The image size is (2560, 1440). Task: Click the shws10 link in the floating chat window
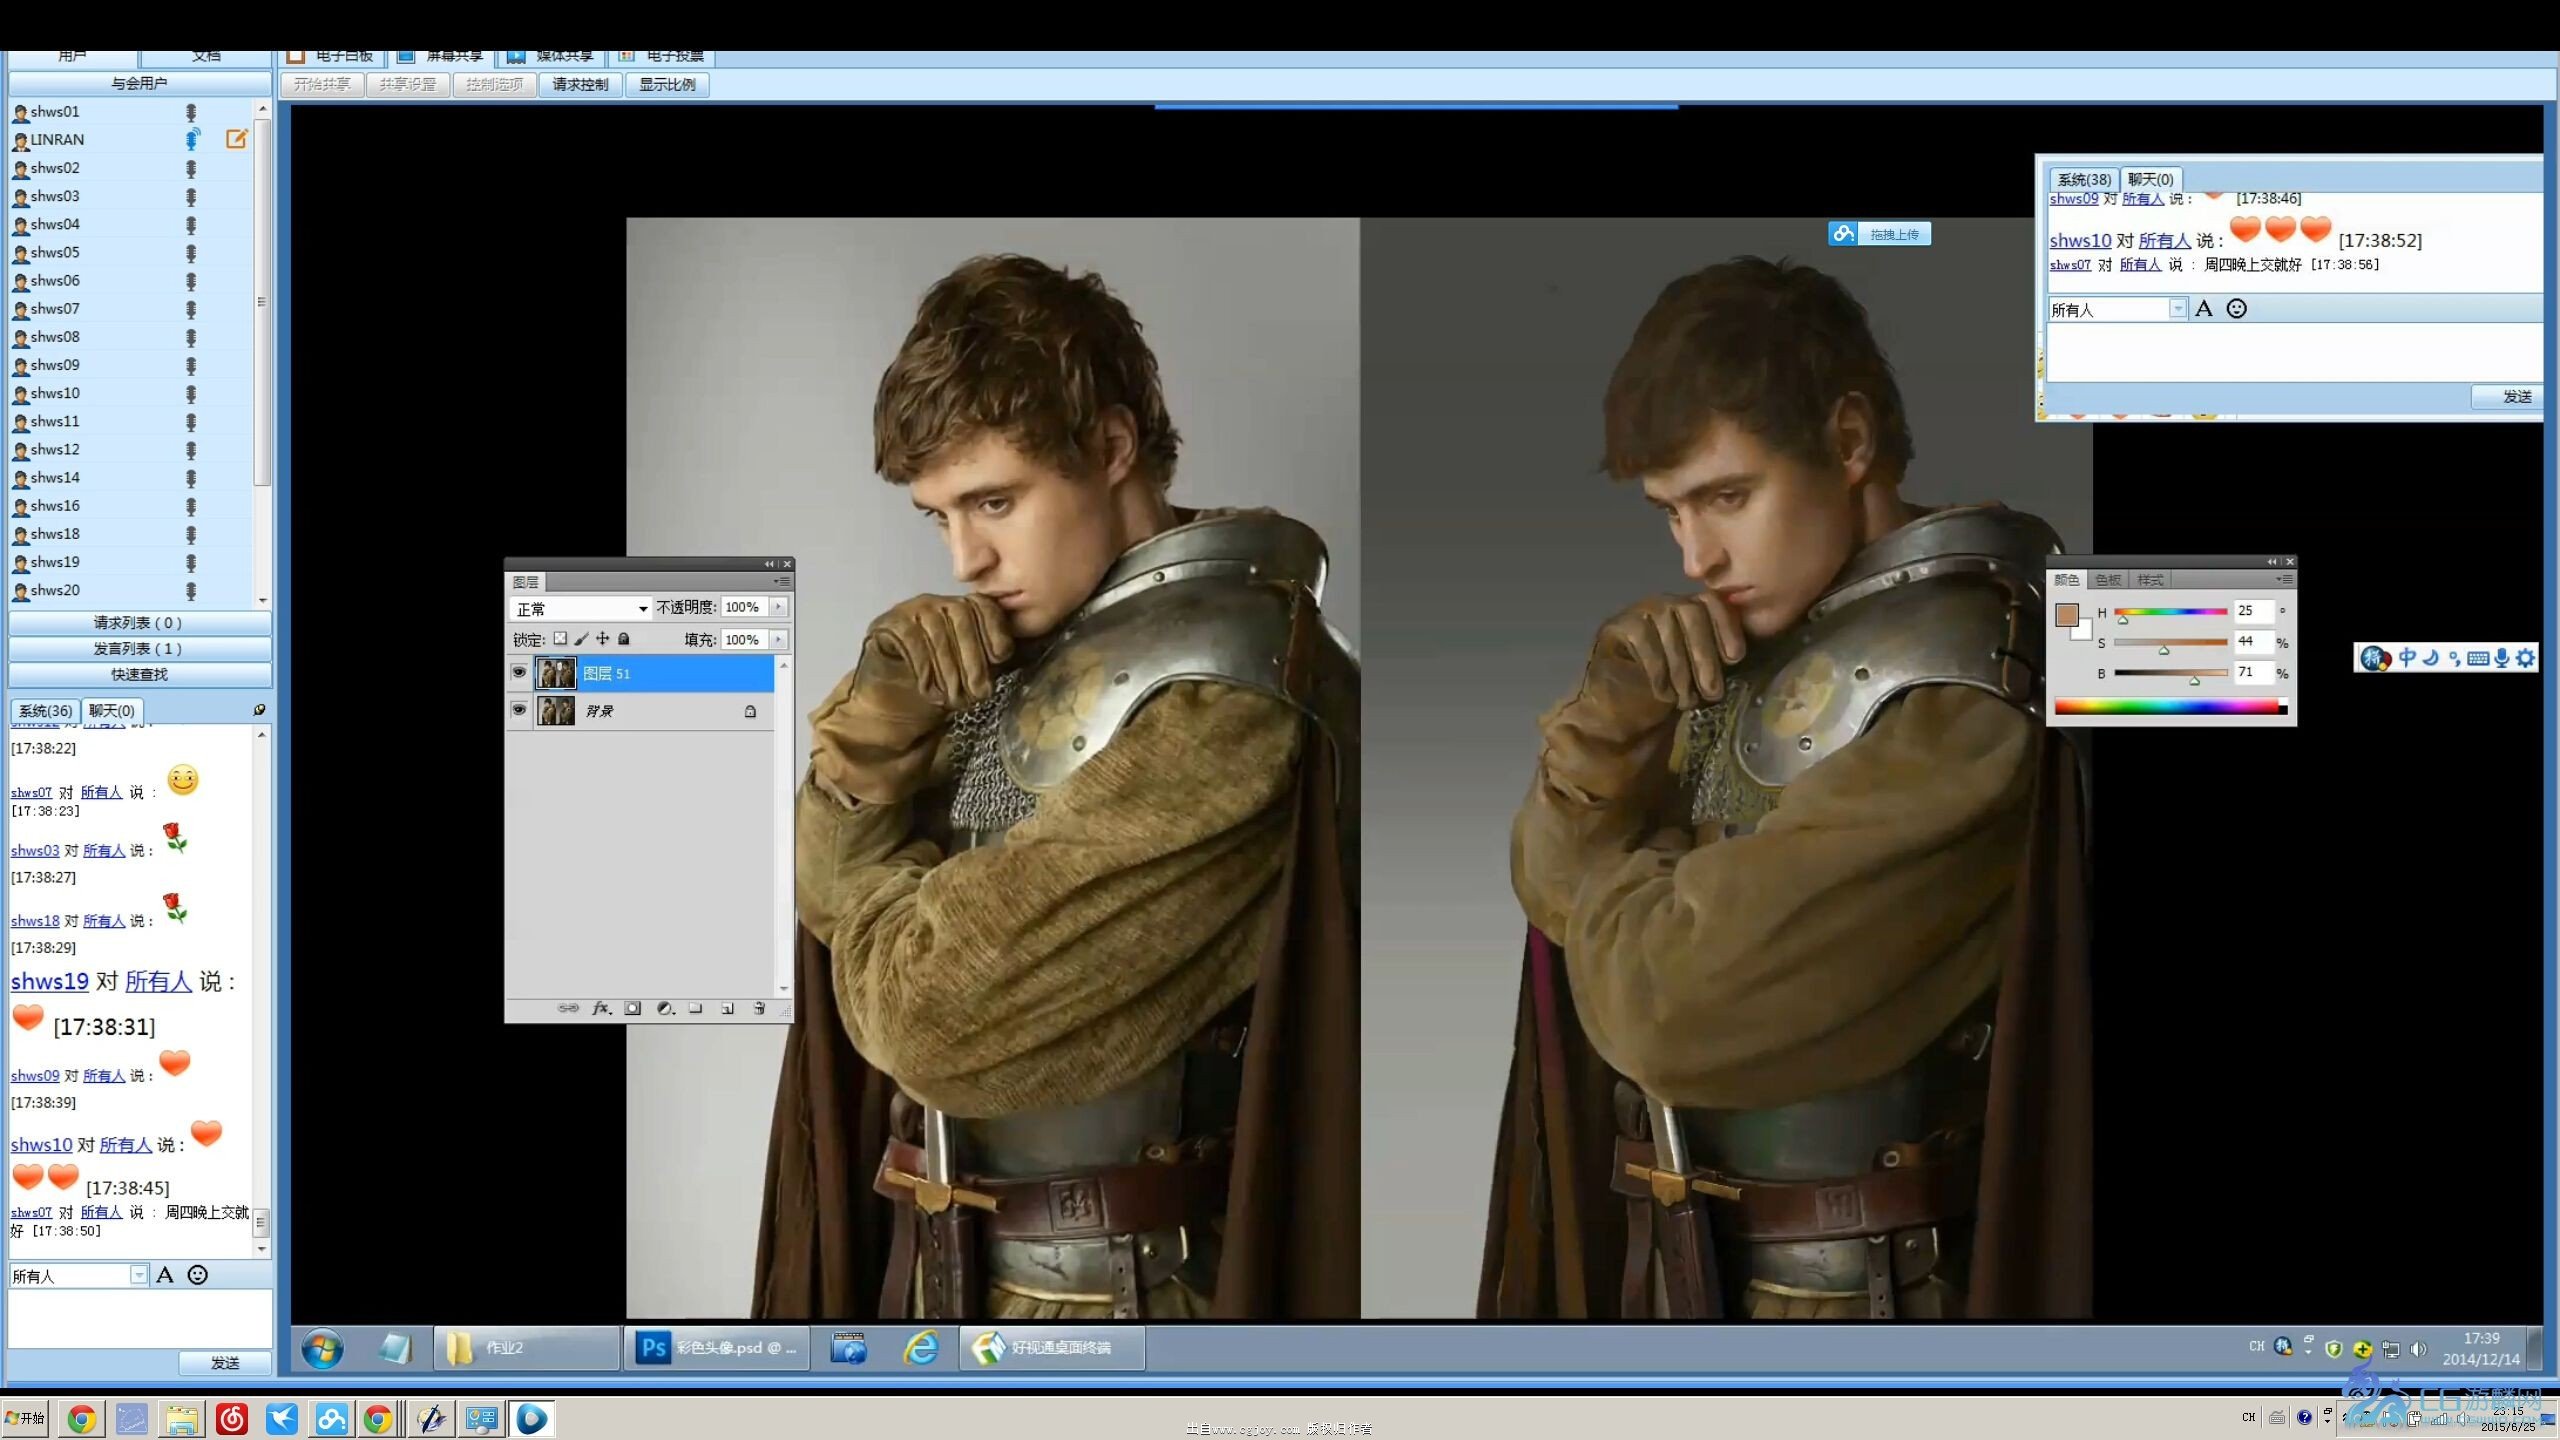point(2080,240)
